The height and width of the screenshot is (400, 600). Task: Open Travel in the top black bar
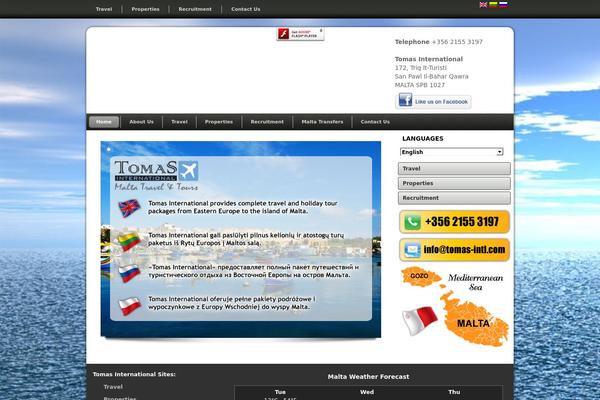click(104, 9)
